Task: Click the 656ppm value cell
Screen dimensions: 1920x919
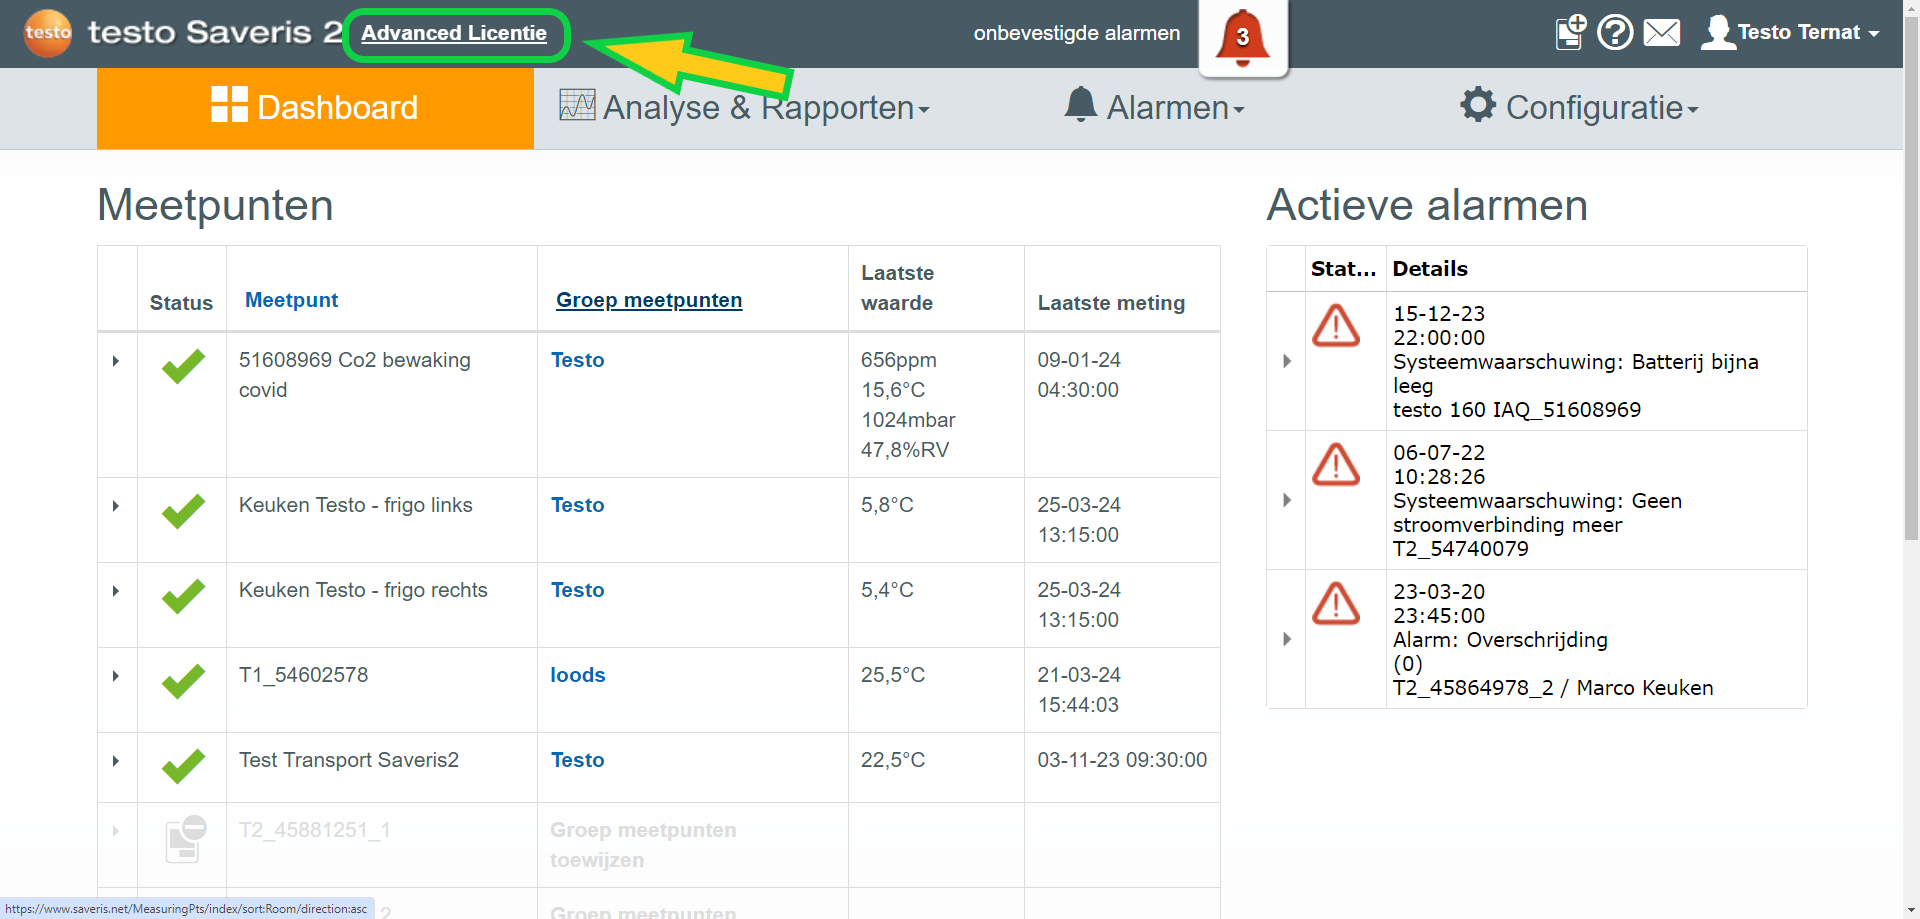Action: coord(899,360)
